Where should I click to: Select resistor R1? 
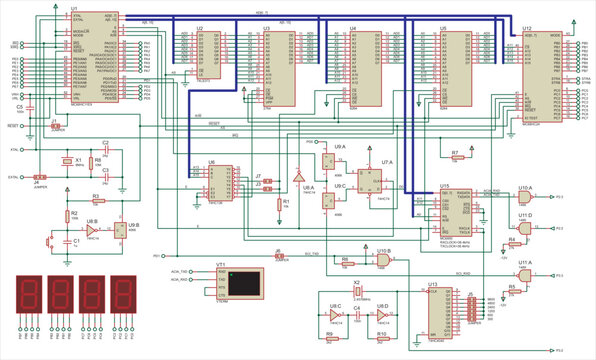pyautogui.click(x=279, y=205)
